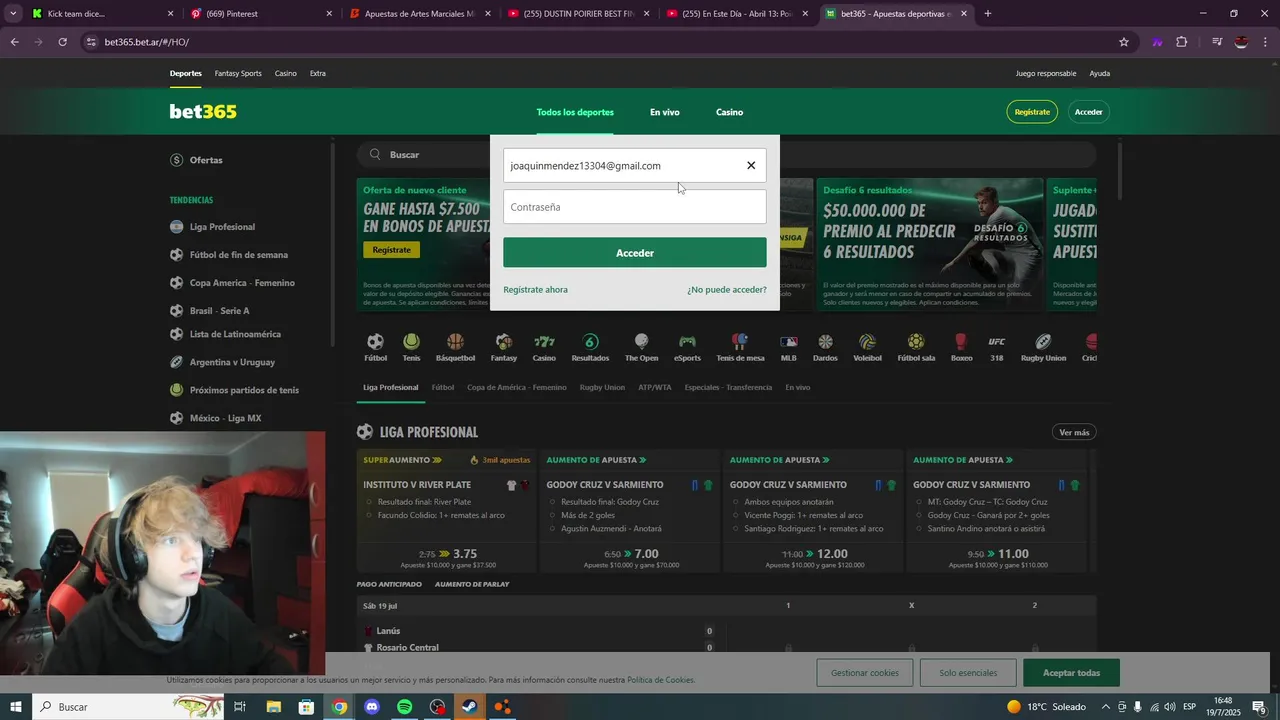Select the Dardos icon
Screen dimensions: 1280x720
[825, 347]
